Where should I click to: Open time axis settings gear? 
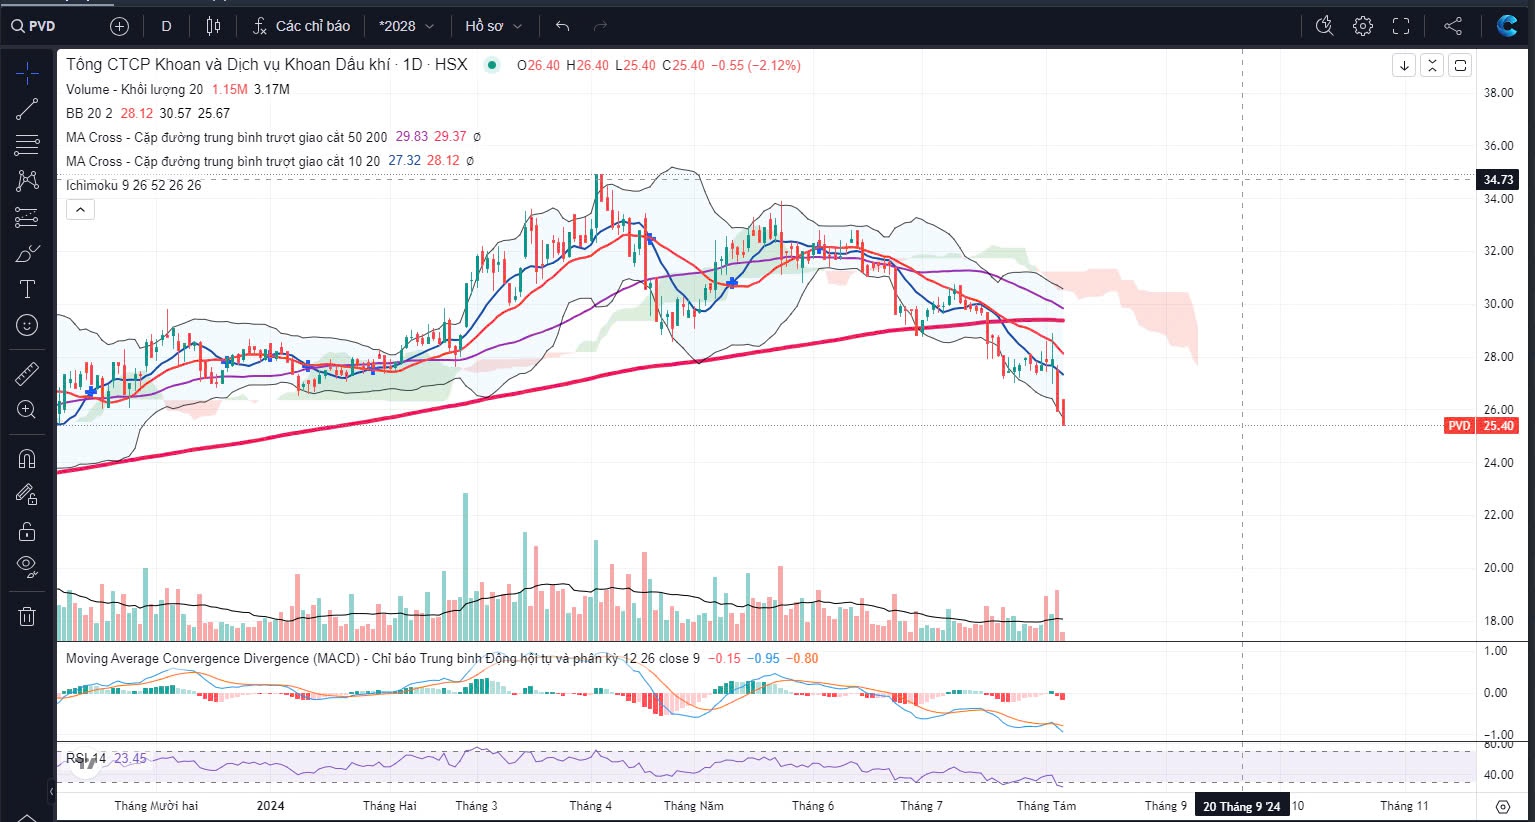(1503, 806)
